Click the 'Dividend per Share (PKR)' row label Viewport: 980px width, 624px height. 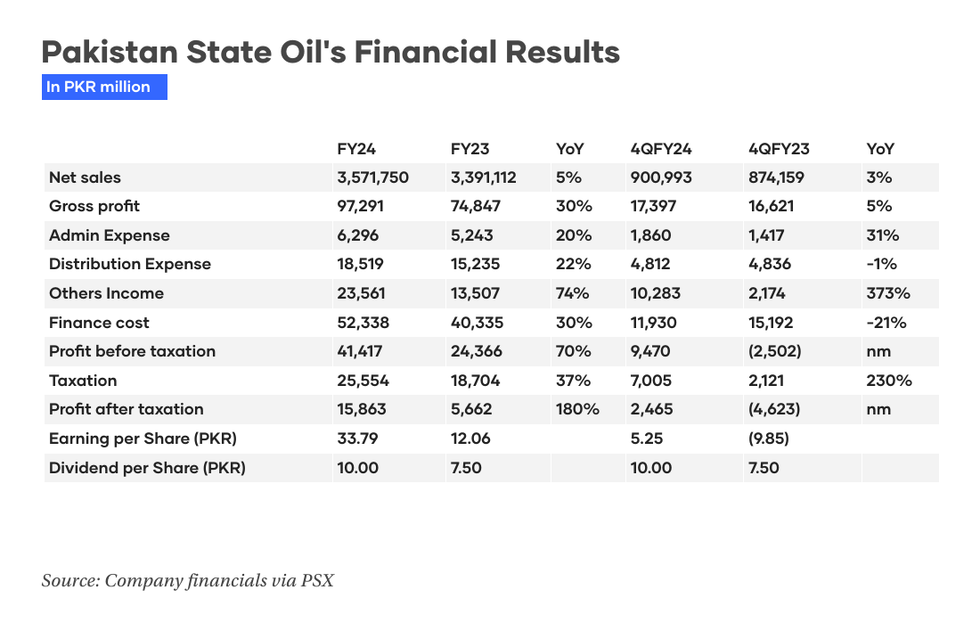pyautogui.click(x=147, y=467)
